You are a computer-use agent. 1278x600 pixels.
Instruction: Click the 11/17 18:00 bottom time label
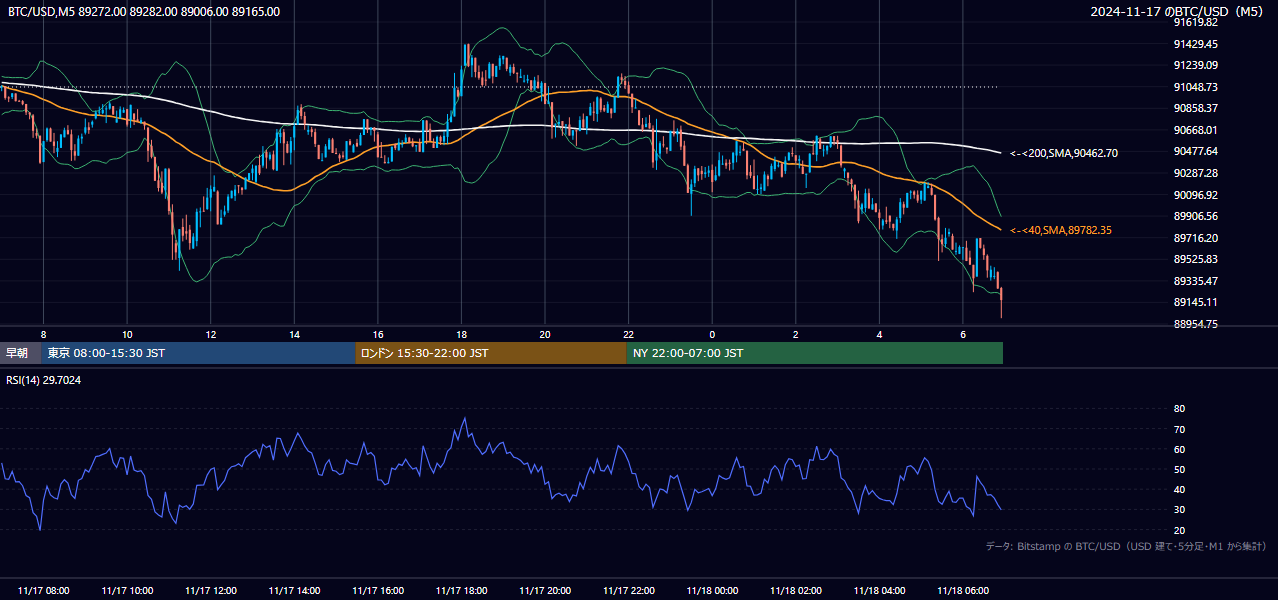pyautogui.click(x=461, y=591)
